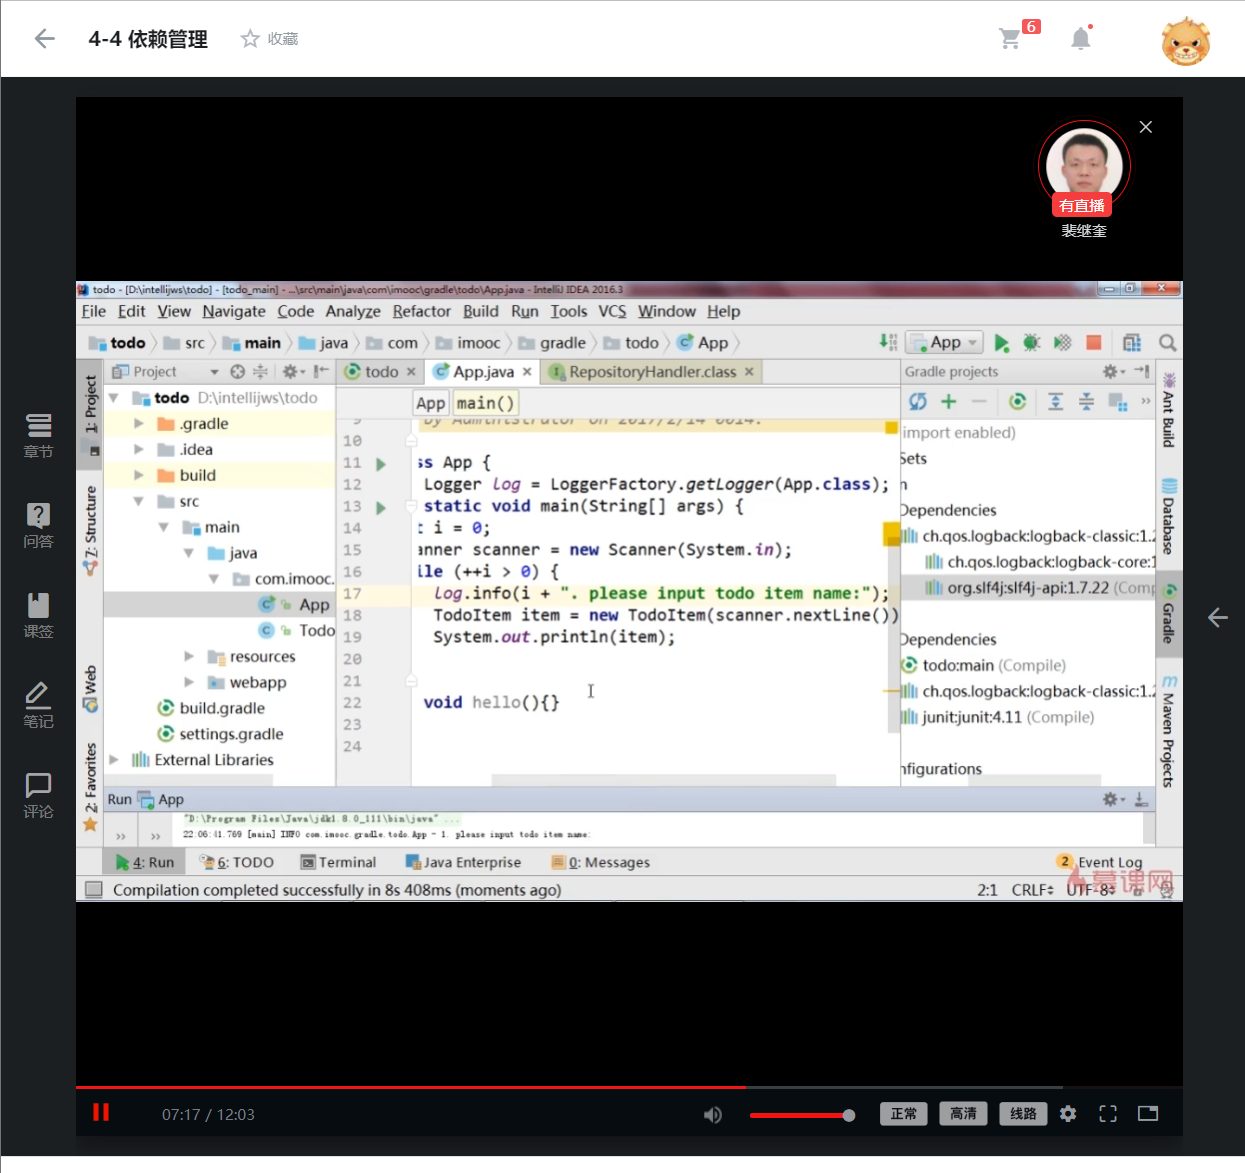
Task: Mute the video volume
Action: click(x=713, y=1114)
